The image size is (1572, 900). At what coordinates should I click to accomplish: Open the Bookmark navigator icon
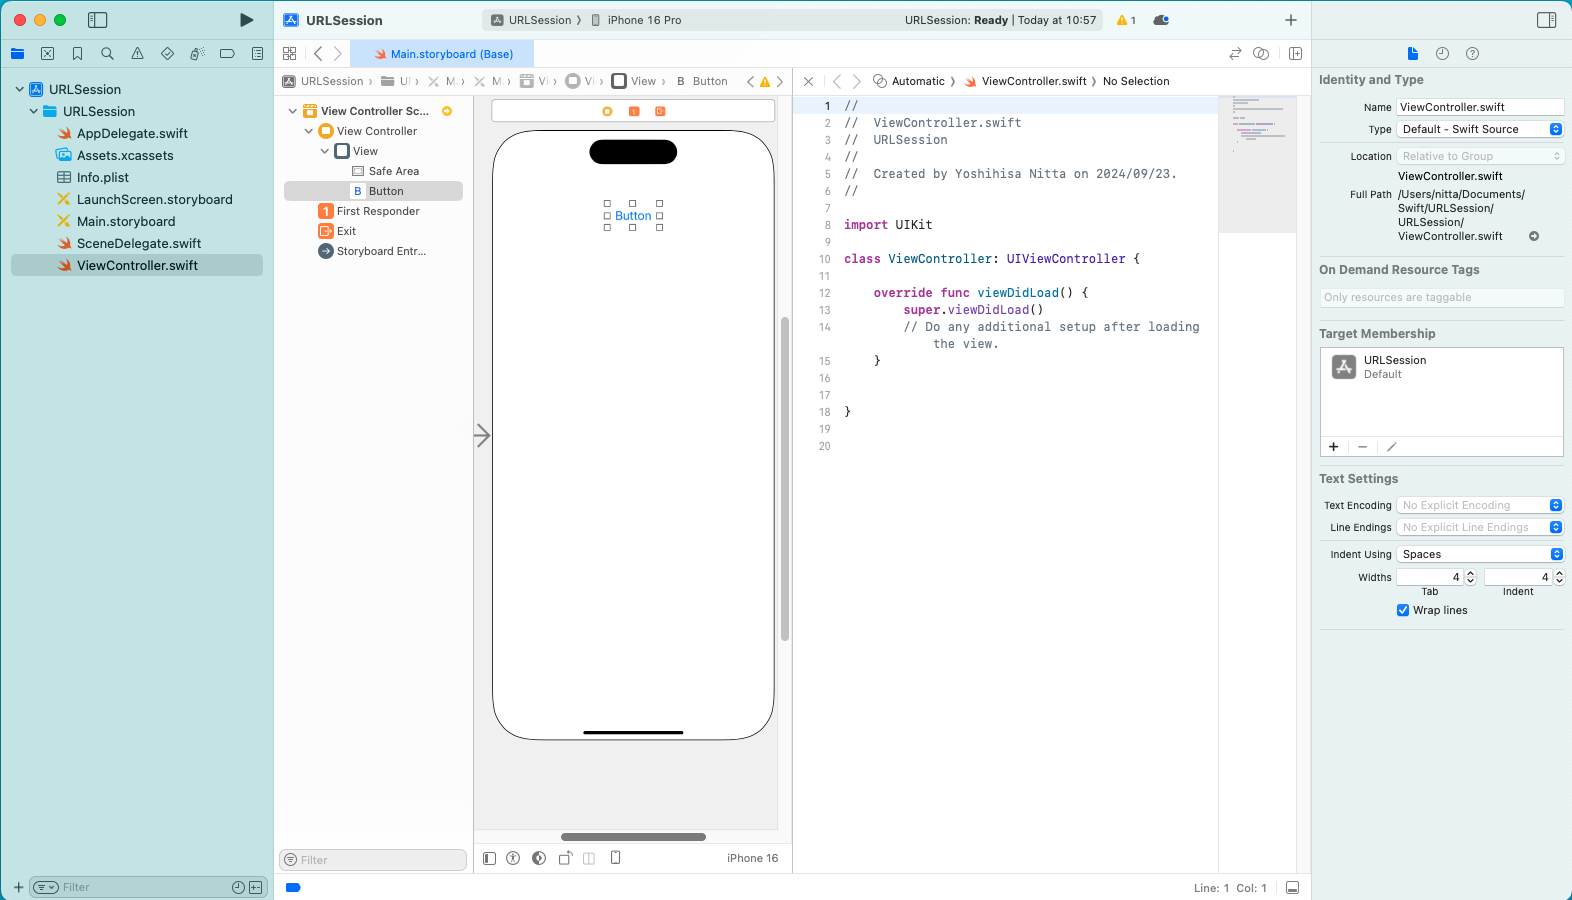click(x=77, y=54)
